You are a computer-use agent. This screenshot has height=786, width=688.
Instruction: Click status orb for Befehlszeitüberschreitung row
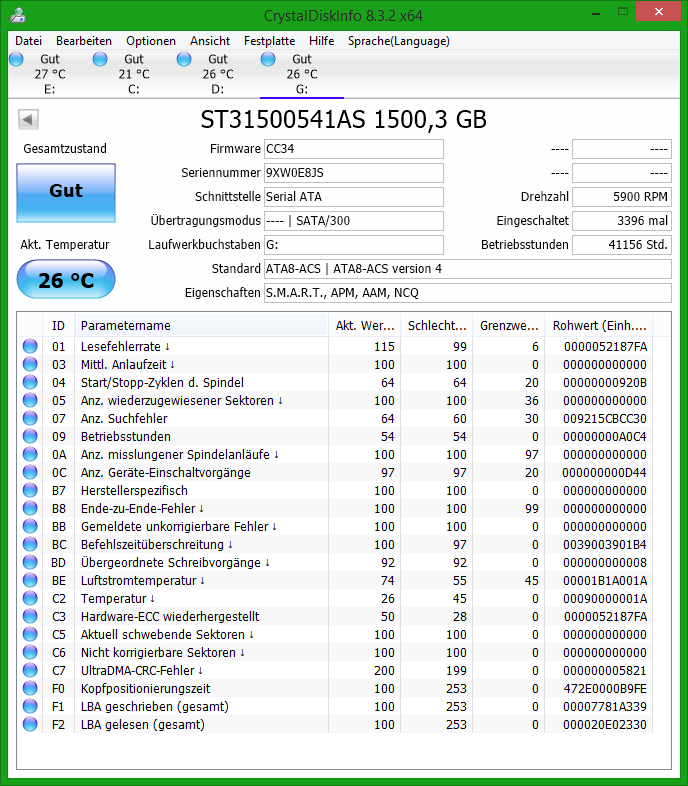tap(30, 545)
